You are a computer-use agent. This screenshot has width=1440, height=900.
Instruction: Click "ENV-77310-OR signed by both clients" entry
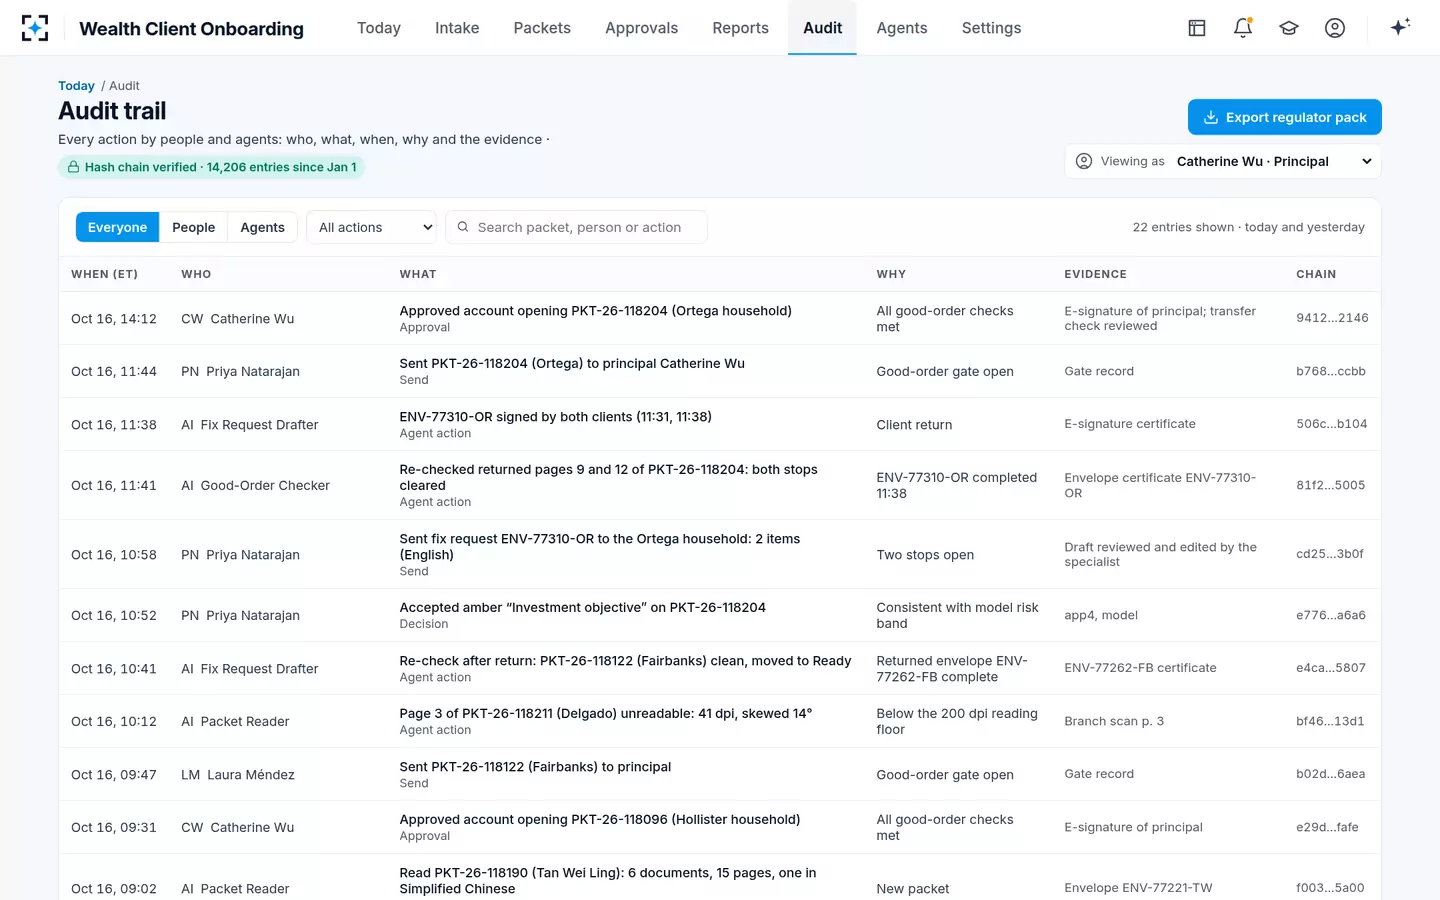[556, 417]
